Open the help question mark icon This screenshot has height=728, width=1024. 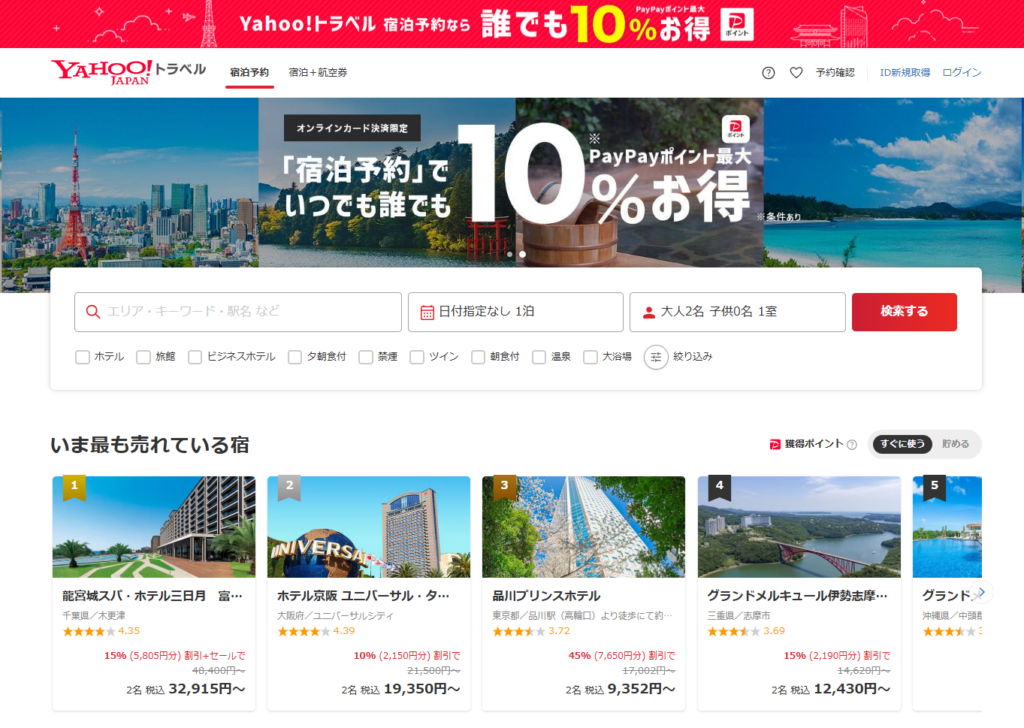(x=769, y=72)
